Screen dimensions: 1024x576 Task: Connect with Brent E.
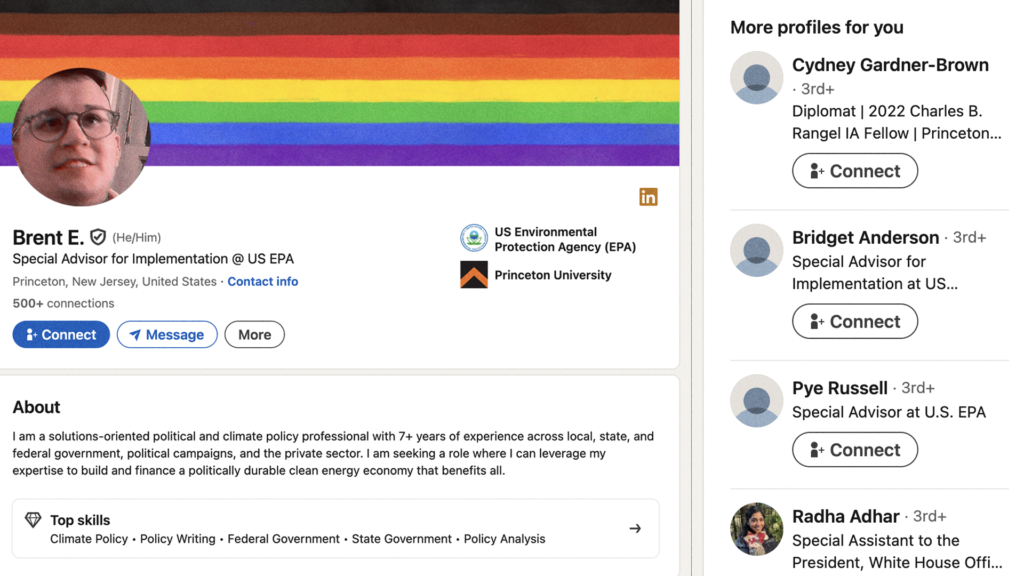61,334
